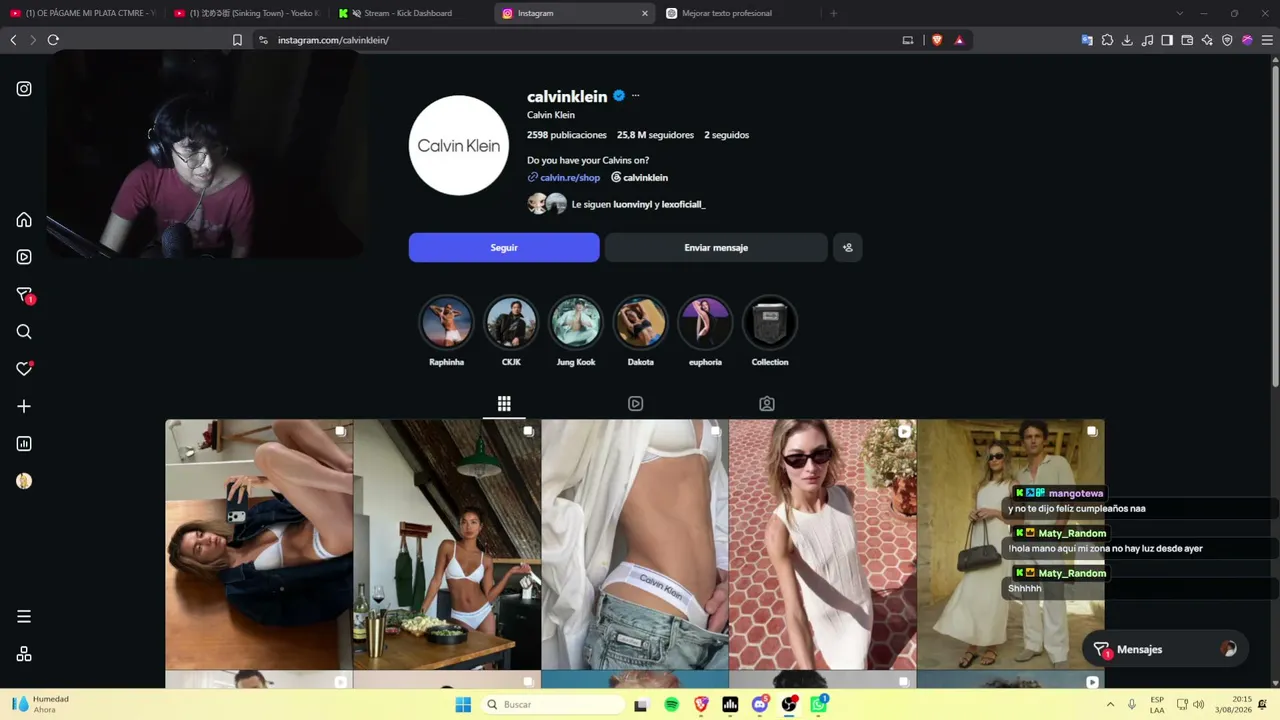
Task: Click the similar accounts suggestion button
Action: [848, 247]
